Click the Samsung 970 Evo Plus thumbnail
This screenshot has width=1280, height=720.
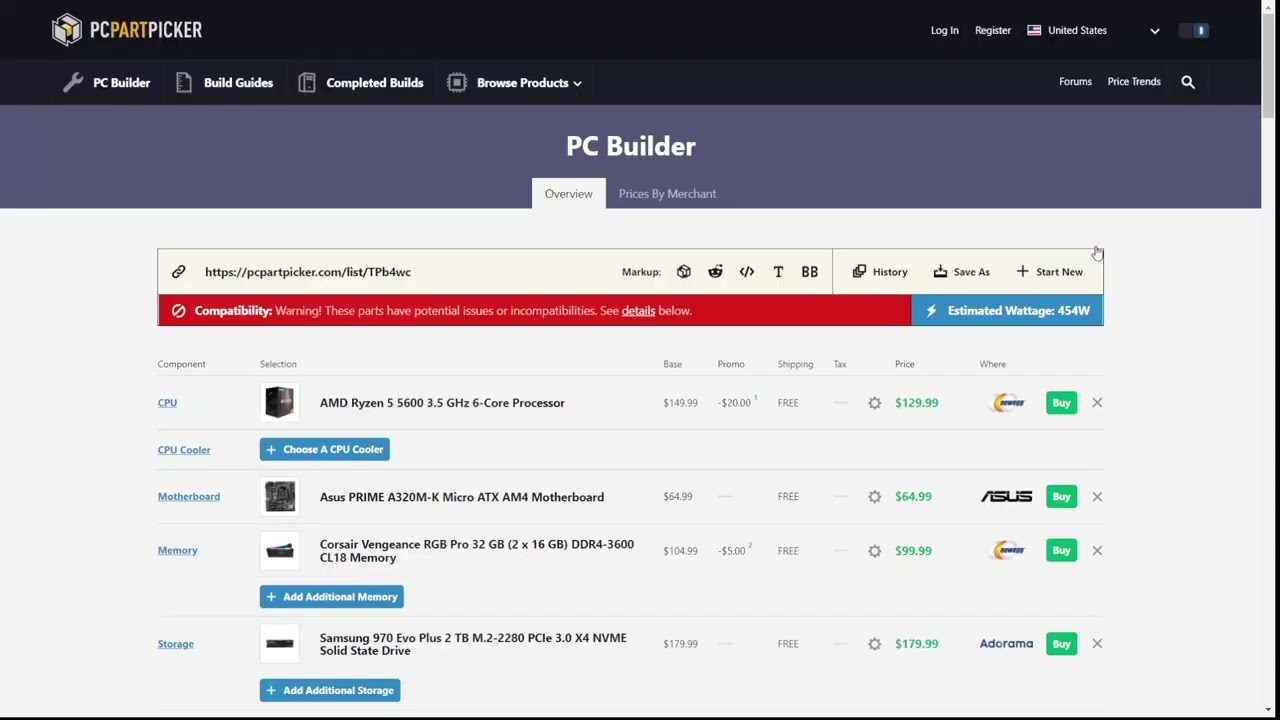point(280,644)
